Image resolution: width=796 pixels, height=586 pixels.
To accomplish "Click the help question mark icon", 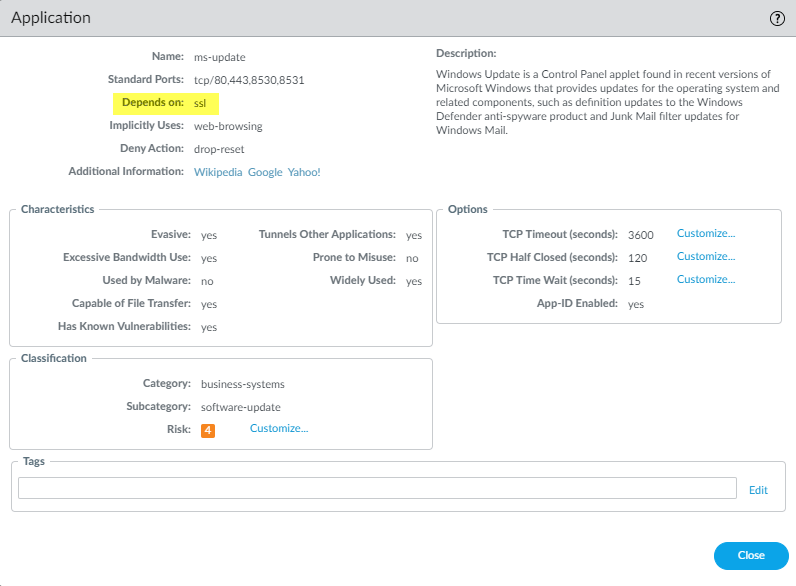I will (777, 19).
